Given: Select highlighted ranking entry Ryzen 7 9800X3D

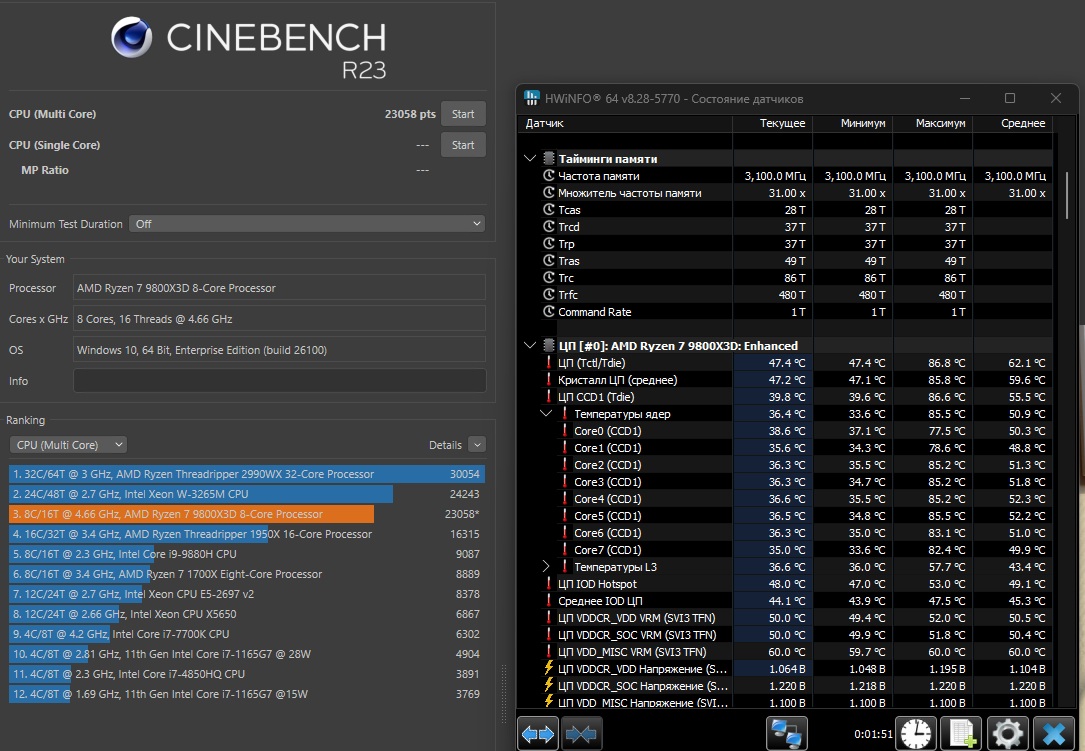Looking at the screenshot, I should 247,514.
